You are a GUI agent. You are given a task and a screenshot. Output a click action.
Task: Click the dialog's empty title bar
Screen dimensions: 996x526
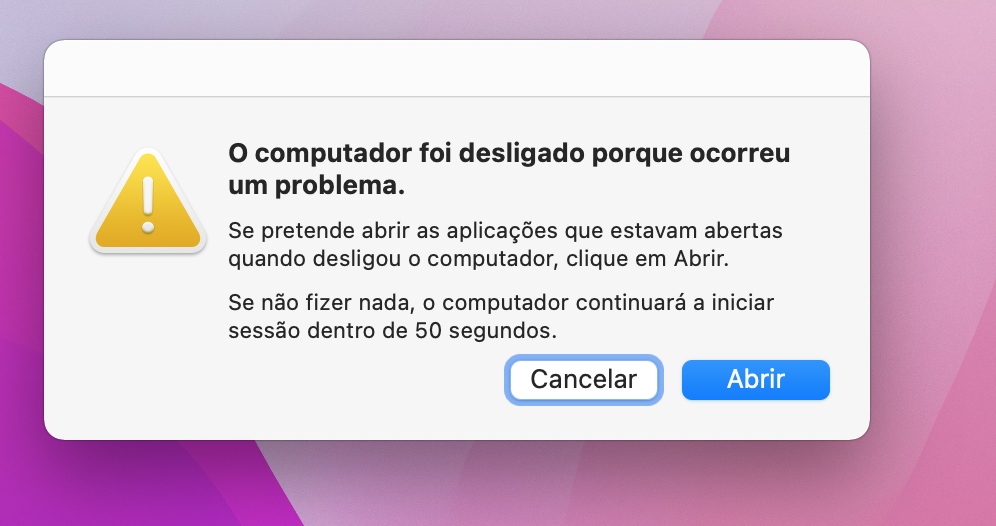456,69
